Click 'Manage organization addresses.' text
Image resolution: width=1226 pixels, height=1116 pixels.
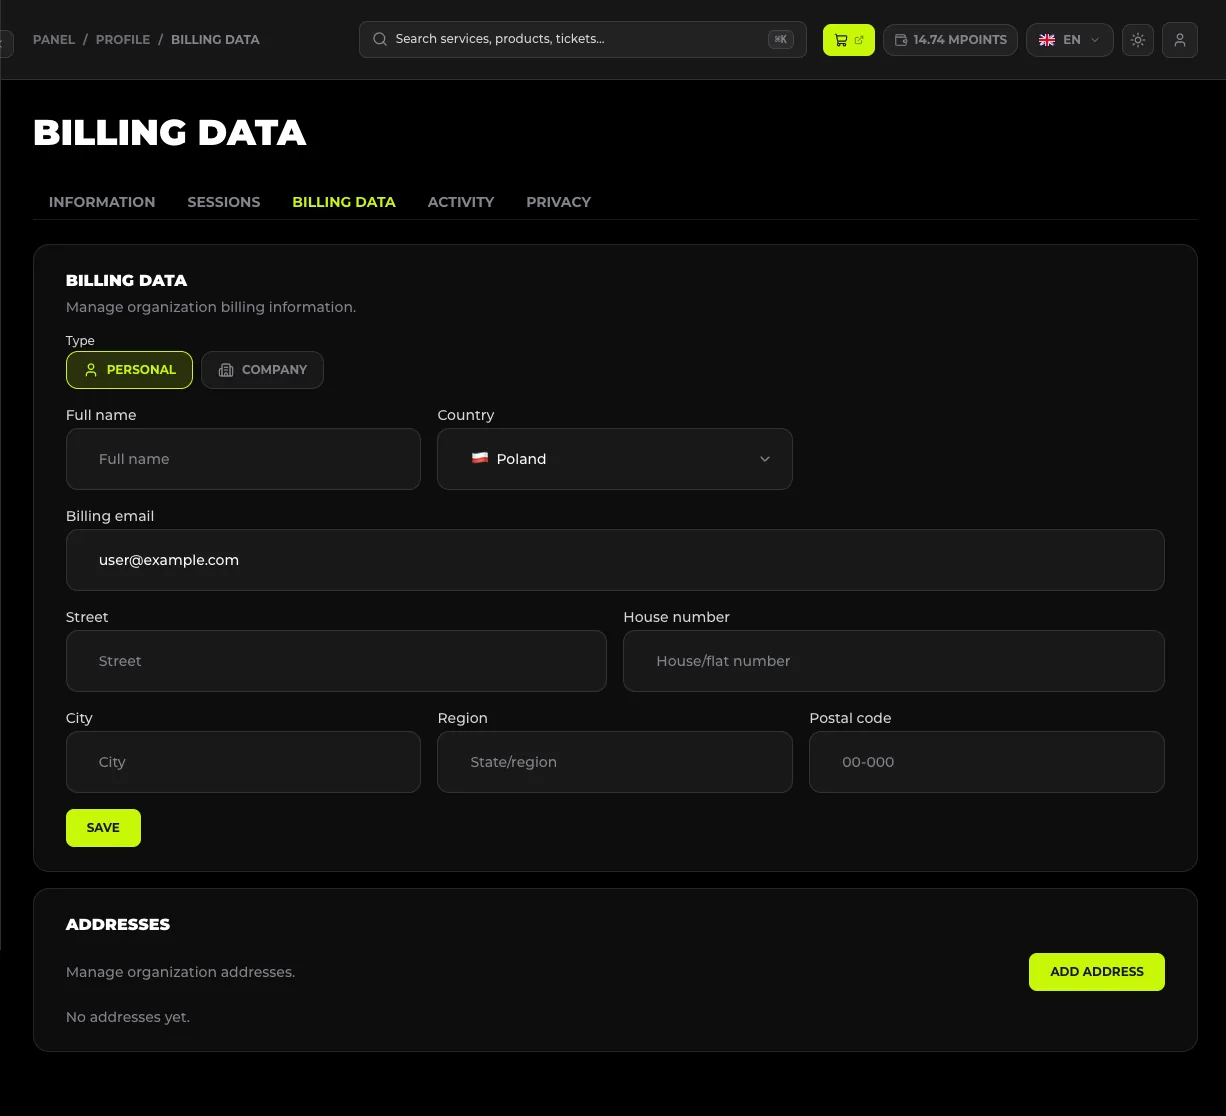[180, 972]
